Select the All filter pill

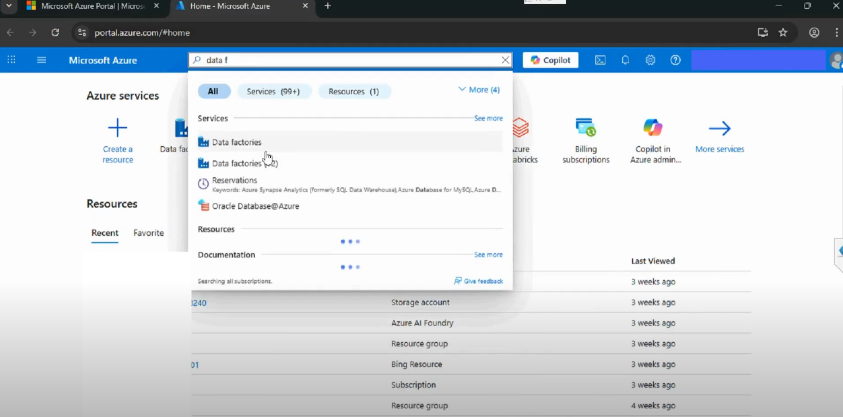coord(214,91)
